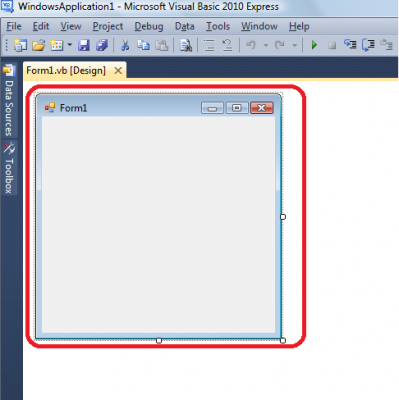Click the form's bottom-edge resize handle
This screenshot has width=399, height=400.
(159, 340)
